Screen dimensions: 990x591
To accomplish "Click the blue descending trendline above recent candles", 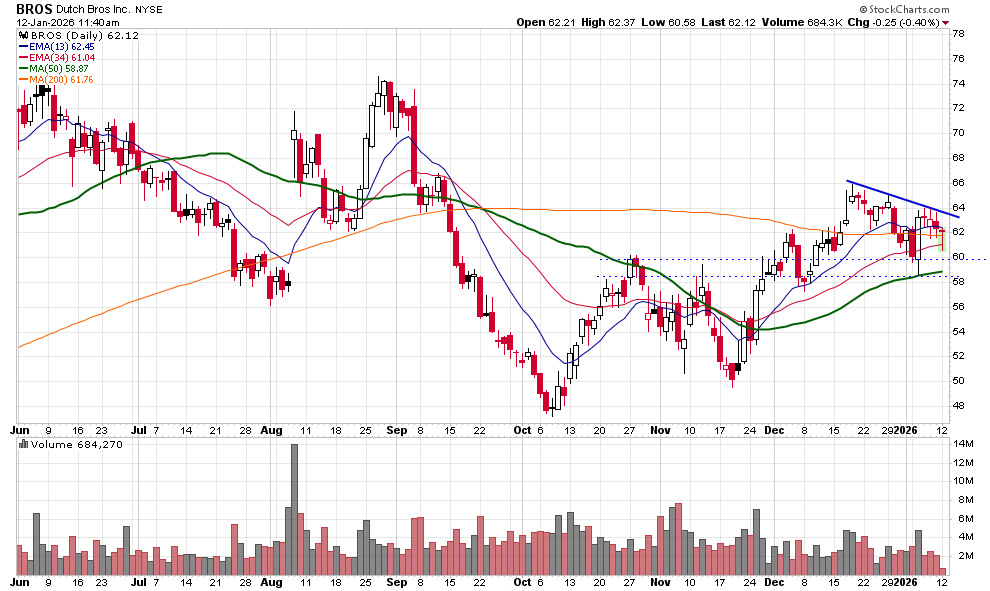I will [903, 199].
